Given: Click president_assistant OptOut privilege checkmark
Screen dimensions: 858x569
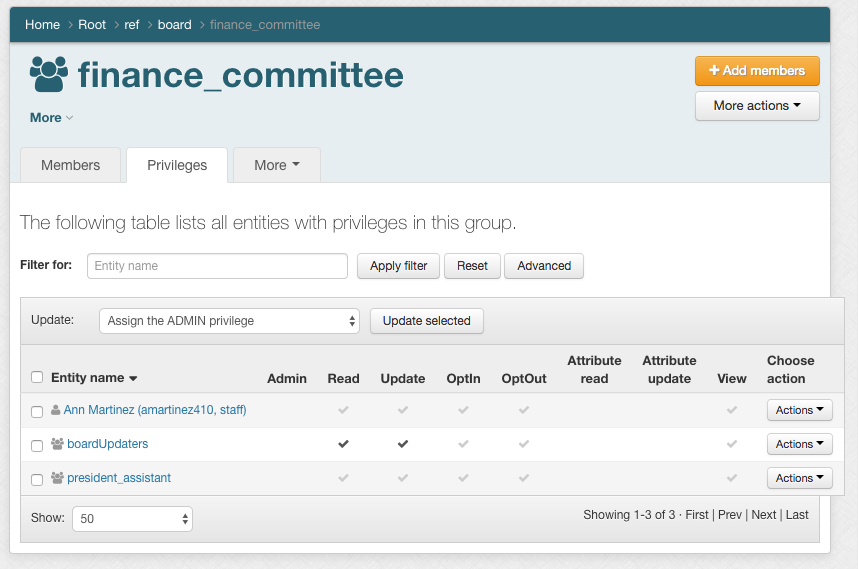Looking at the screenshot, I should tap(524, 478).
